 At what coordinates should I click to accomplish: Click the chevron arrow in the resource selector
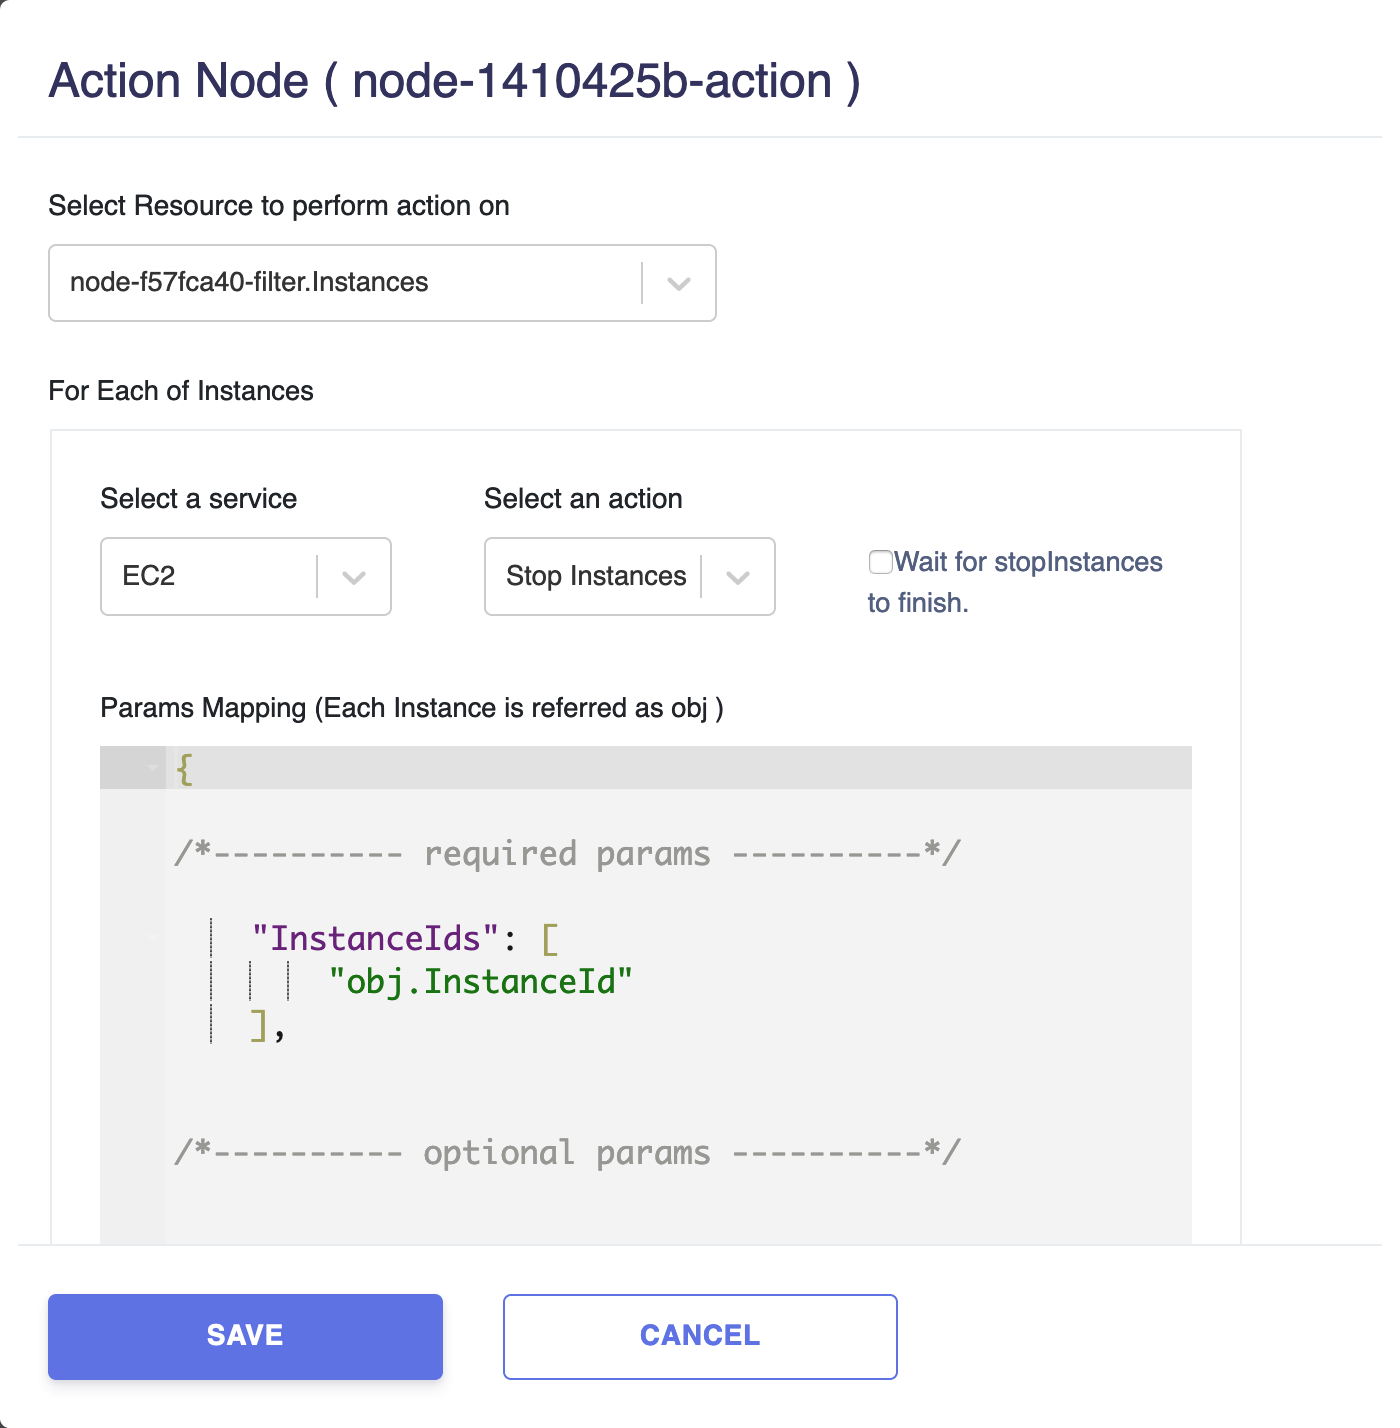(679, 284)
